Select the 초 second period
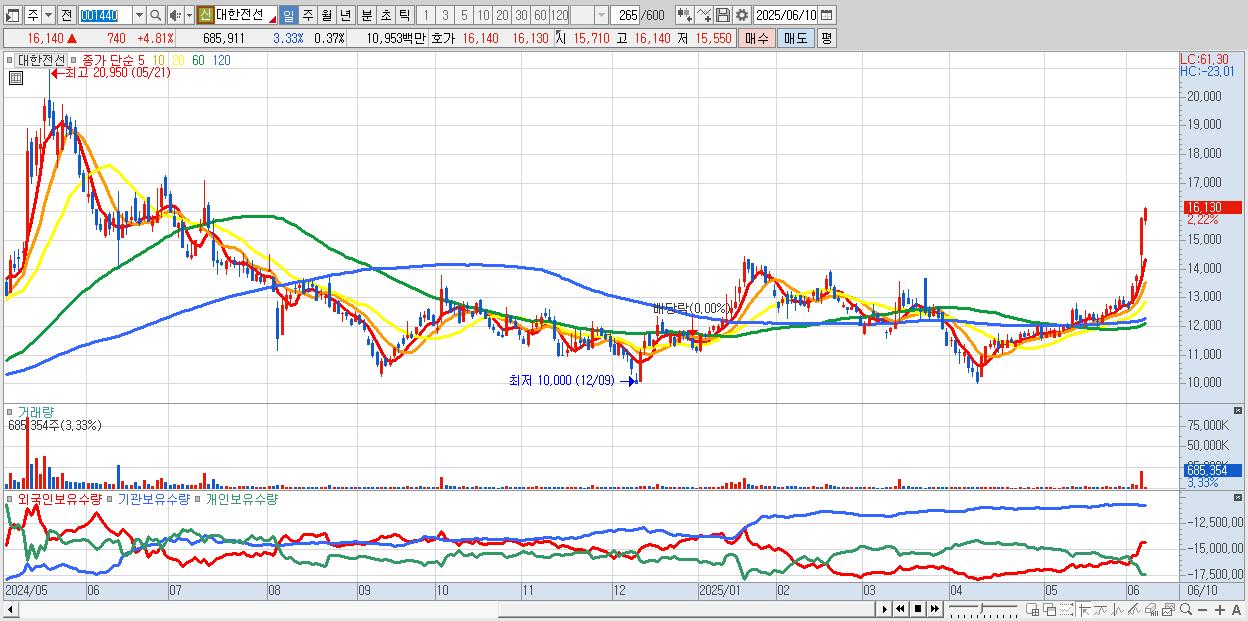The image size is (1248, 621). click(x=385, y=15)
